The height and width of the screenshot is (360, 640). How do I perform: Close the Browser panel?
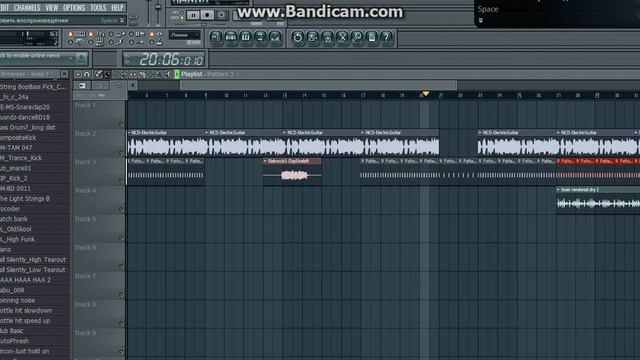(64, 74)
